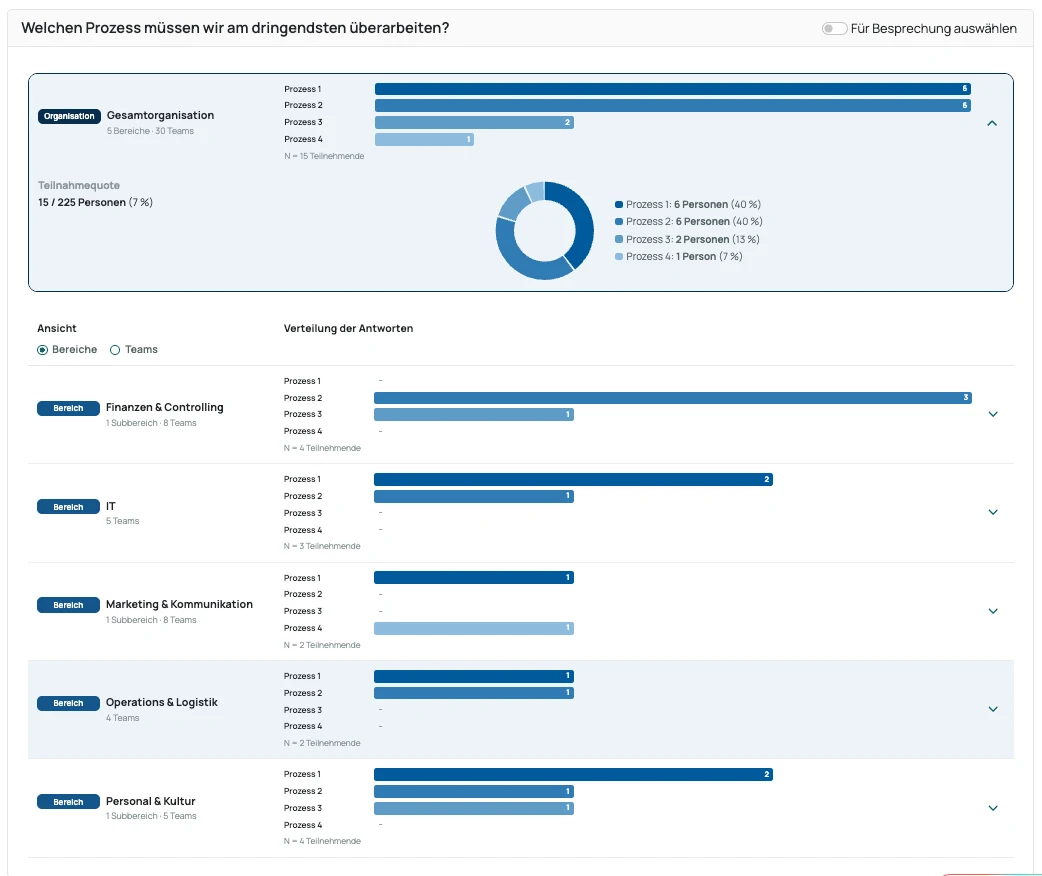Collapse the Gesamtorganisation card

pos(992,123)
